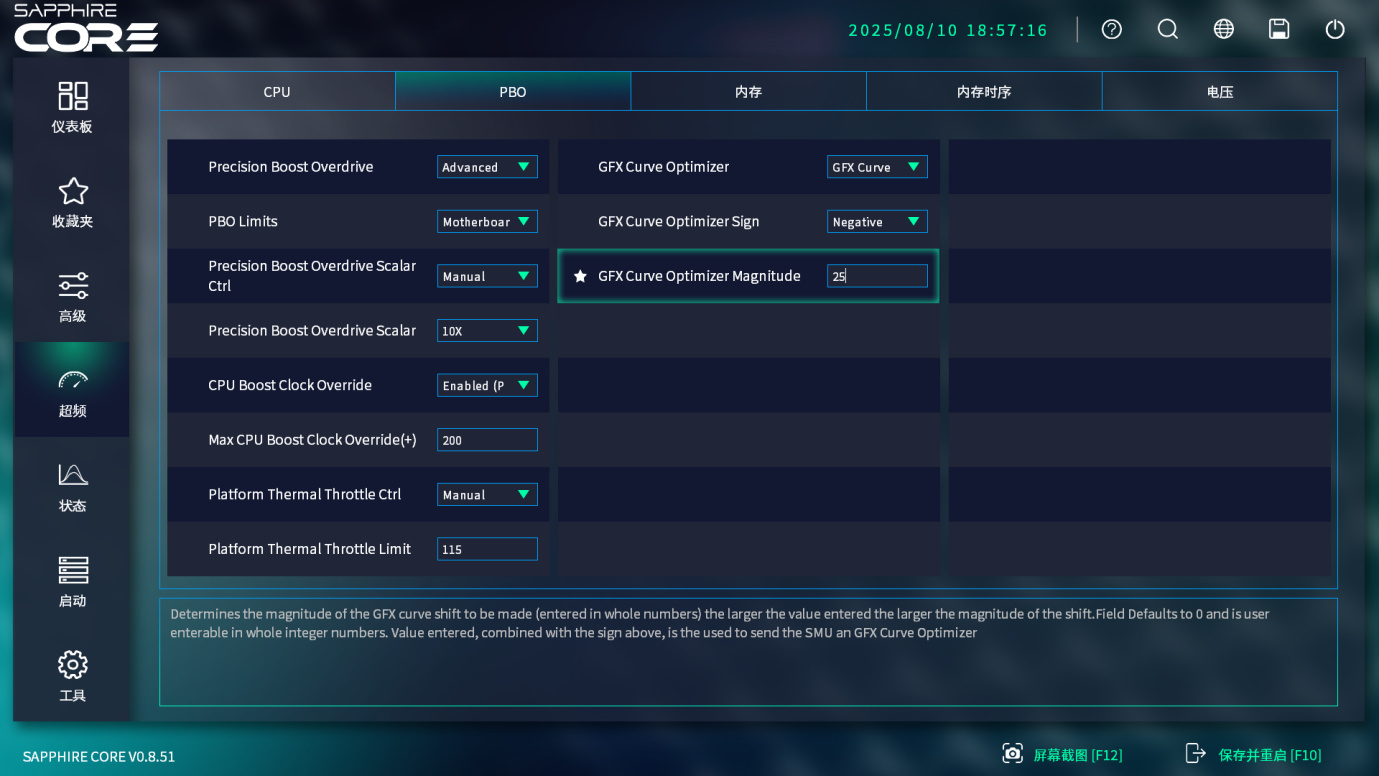Open the 收藏夹 favorites star icon
Image resolution: width=1379 pixels, height=776 pixels.
73,191
